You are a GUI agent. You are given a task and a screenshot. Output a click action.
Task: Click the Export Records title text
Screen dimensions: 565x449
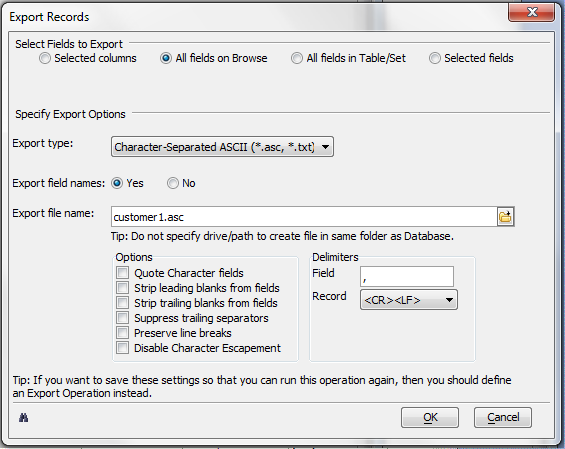coord(49,17)
